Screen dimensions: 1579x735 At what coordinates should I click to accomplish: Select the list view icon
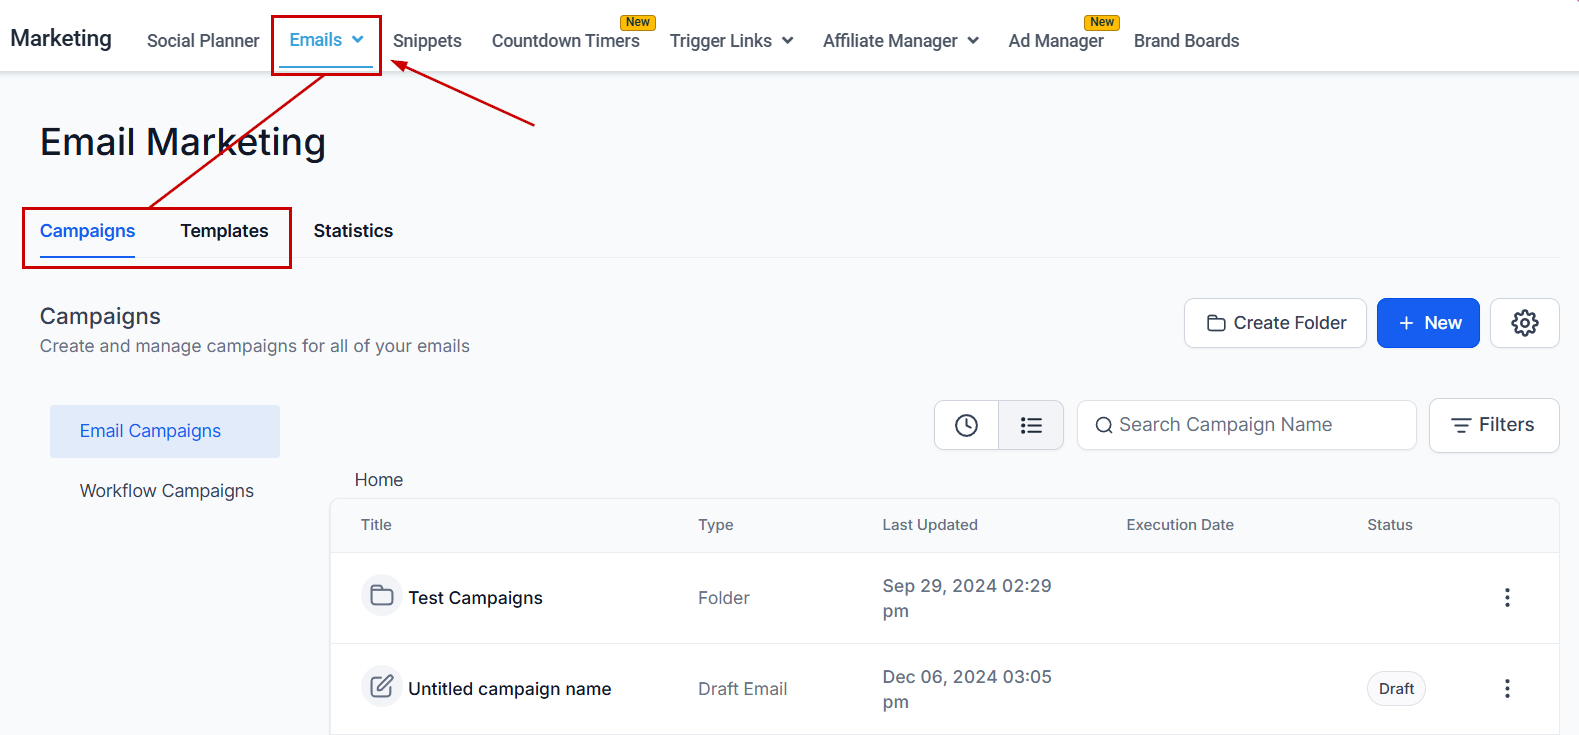pyautogui.click(x=1031, y=425)
